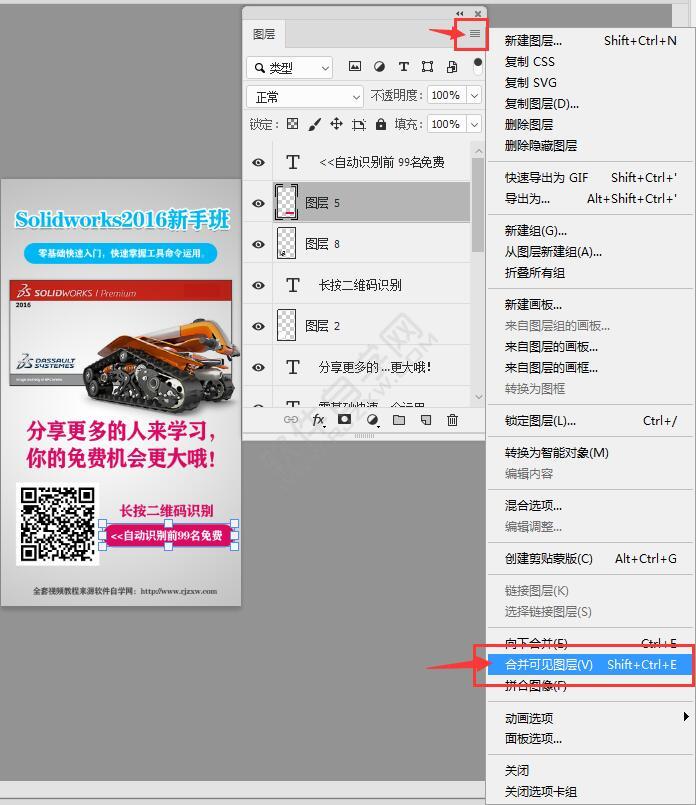Viewport: 696px width, 805px height.
Task: Click the delete layer trash icon
Action: pos(452,420)
